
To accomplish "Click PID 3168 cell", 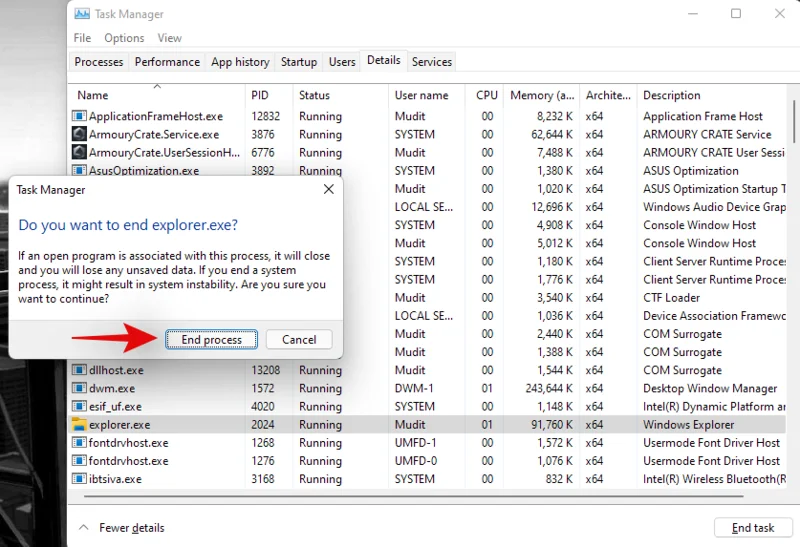I will 263,479.
